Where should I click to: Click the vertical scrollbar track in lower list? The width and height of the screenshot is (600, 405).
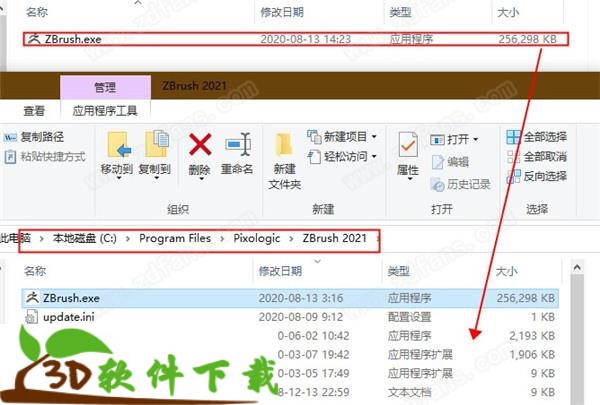pyautogui.click(x=577, y=339)
